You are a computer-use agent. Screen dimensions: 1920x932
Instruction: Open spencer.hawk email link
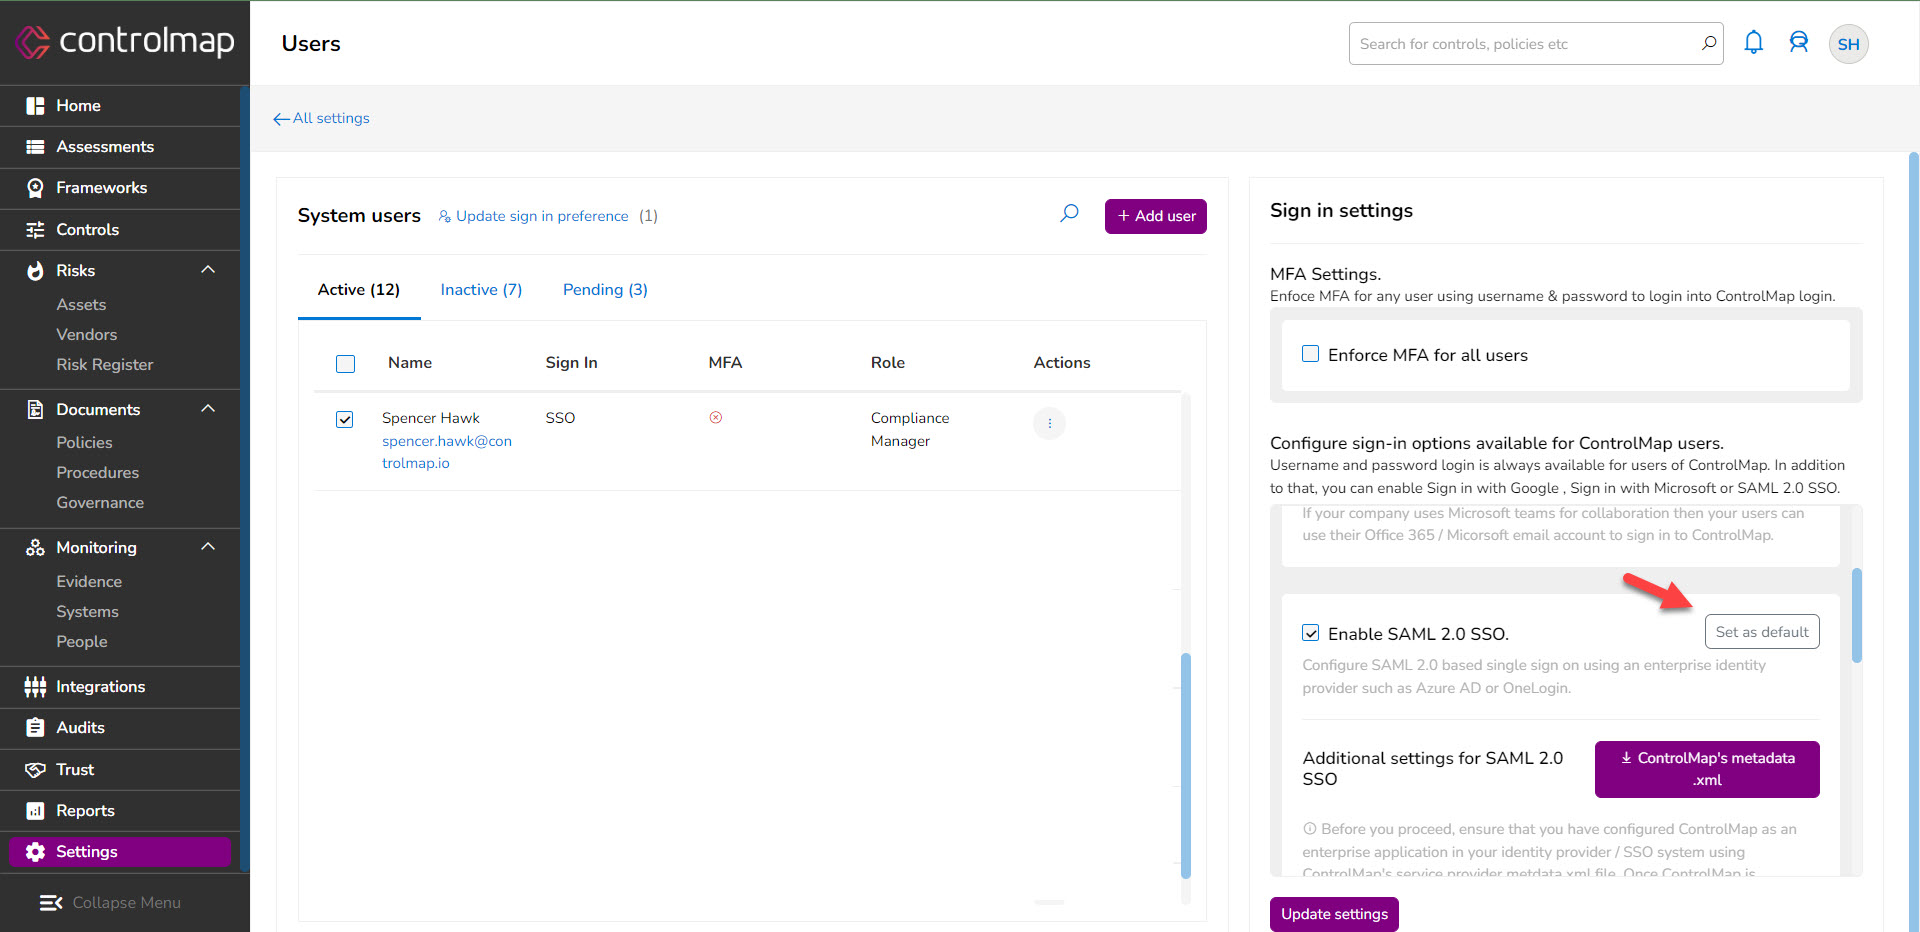coord(447,452)
